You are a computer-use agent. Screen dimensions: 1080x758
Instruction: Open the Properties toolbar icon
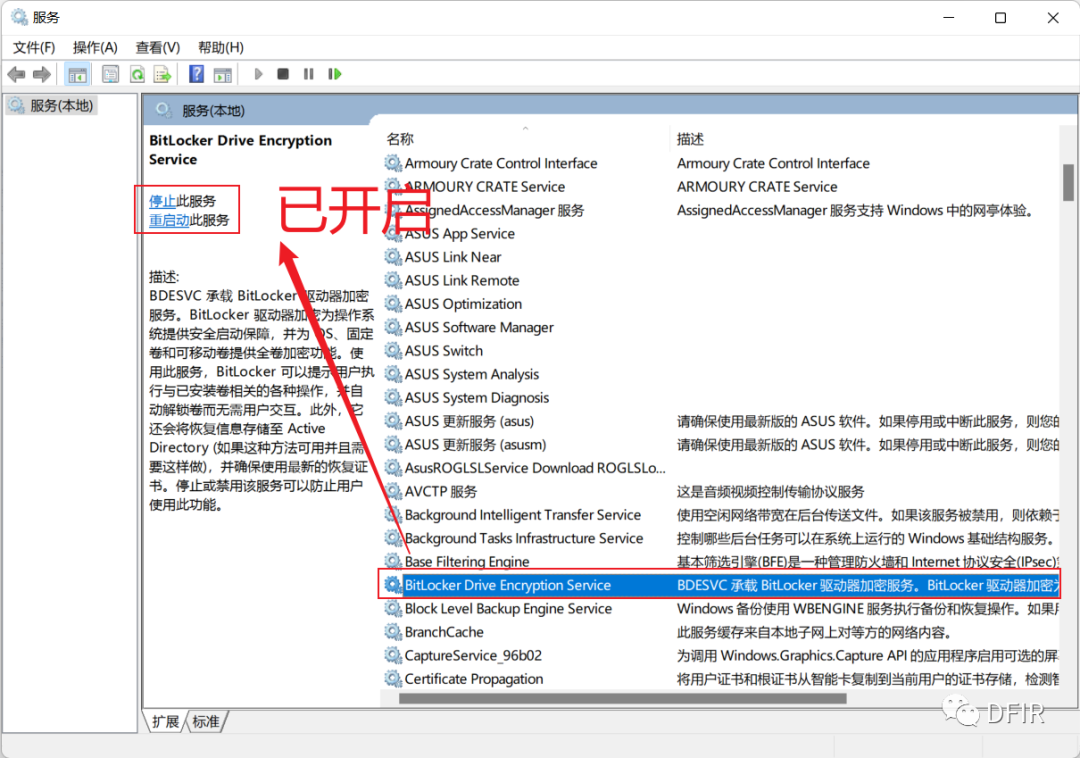110,74
